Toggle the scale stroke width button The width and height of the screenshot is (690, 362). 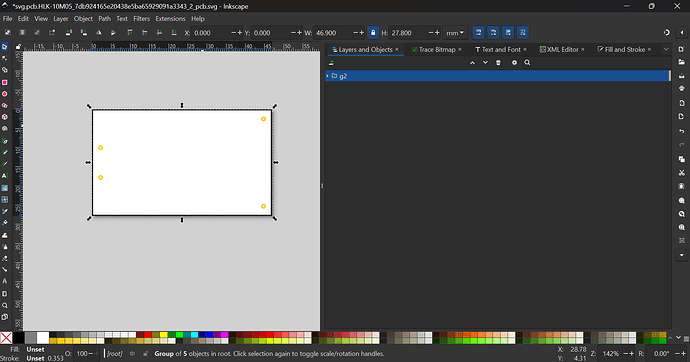click(478, 33)
